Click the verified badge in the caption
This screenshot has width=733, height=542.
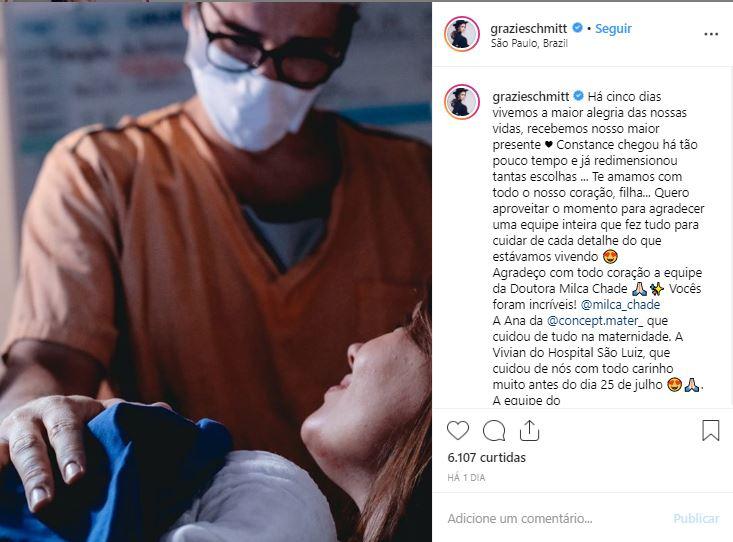(x=578, y=96)
